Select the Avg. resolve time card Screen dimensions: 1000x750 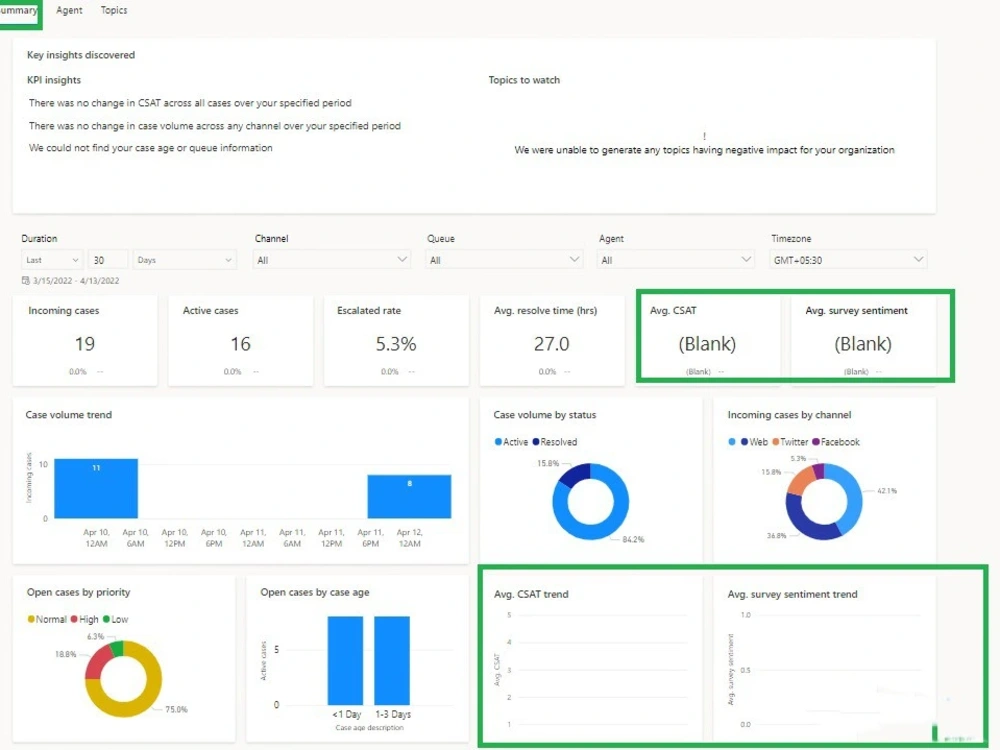(552, 341)
